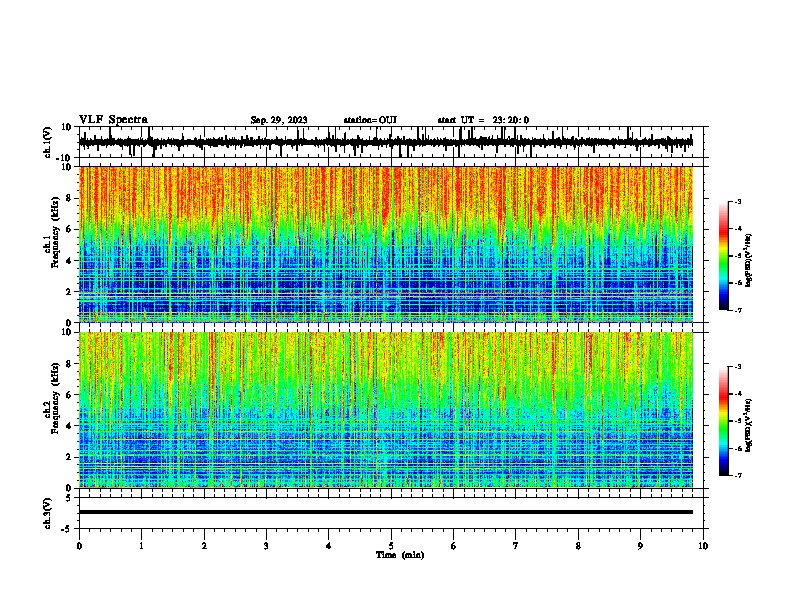Click the '-7' label on ch.1 color bar

[738, 311]
